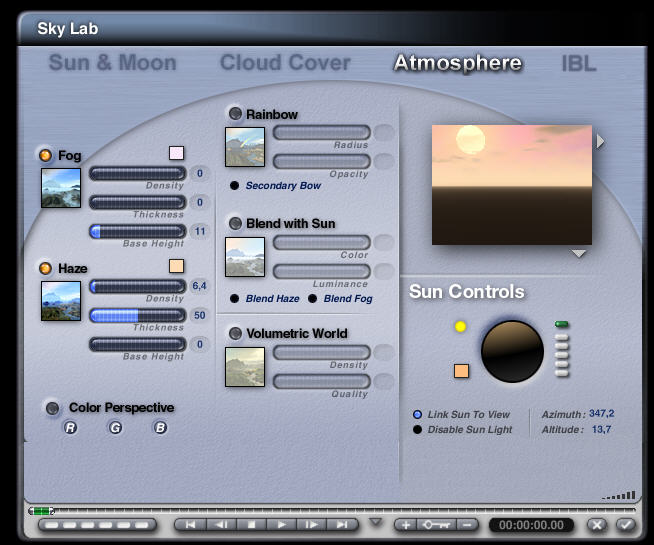Screen dimensions: 654x545
Task: Enable Color Perspective
Action: tap(53, 408)
